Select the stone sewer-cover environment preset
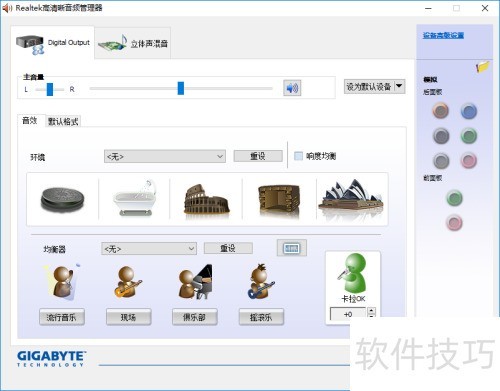 63,199
